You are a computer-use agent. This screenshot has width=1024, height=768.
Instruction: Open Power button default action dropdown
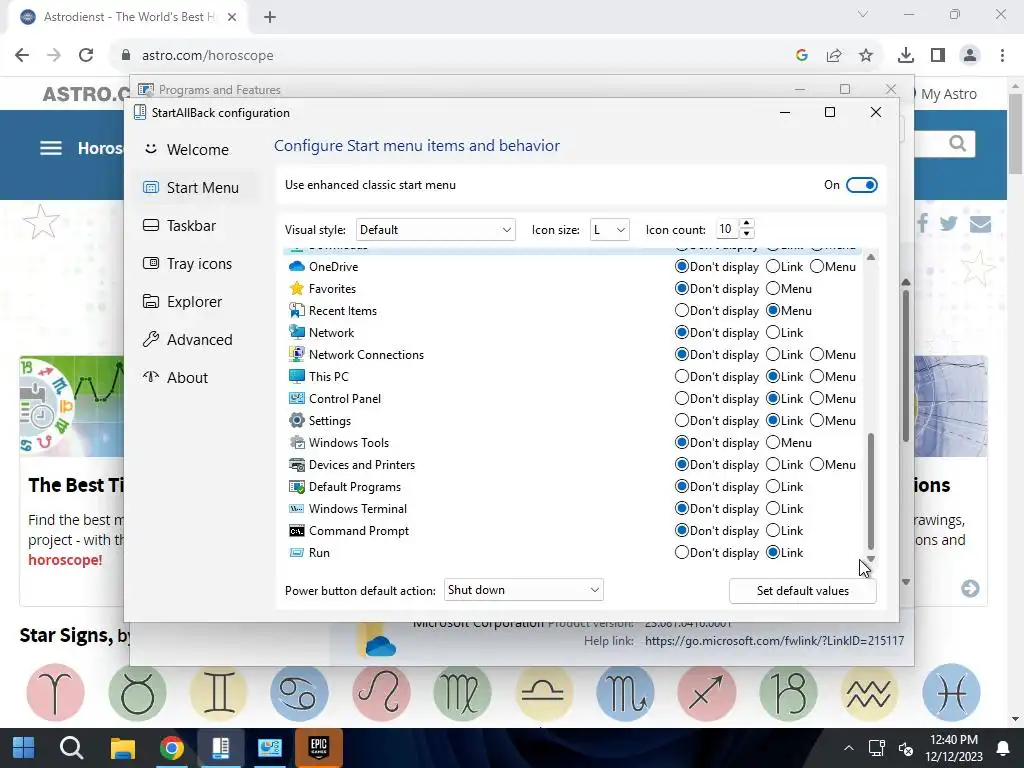523,590
